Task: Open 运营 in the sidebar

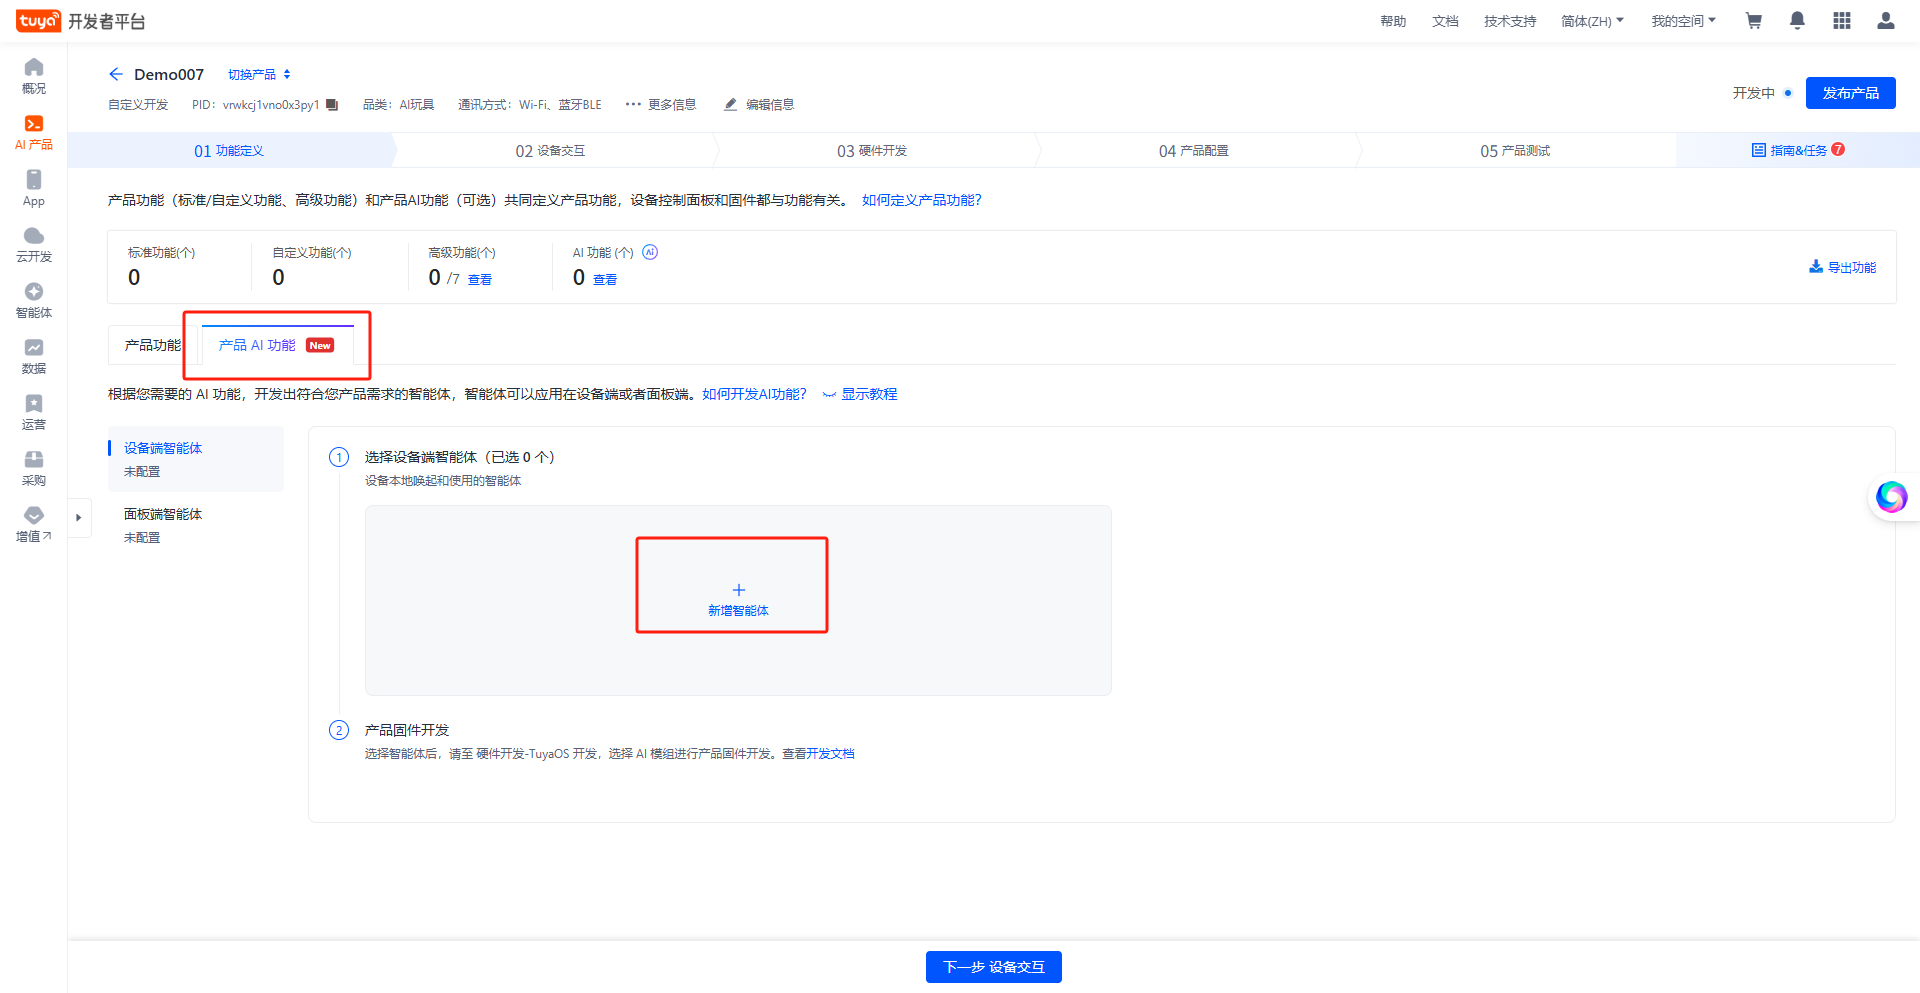Action: (34, 412)
